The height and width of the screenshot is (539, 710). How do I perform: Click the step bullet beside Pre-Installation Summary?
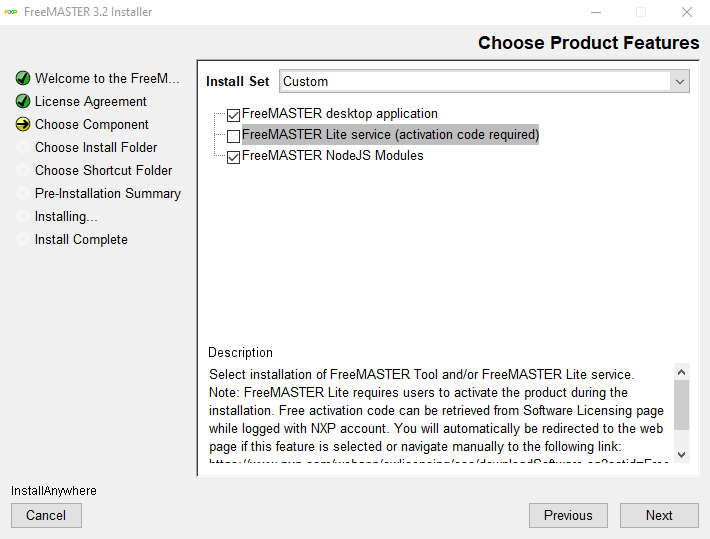tap(23, 193)
